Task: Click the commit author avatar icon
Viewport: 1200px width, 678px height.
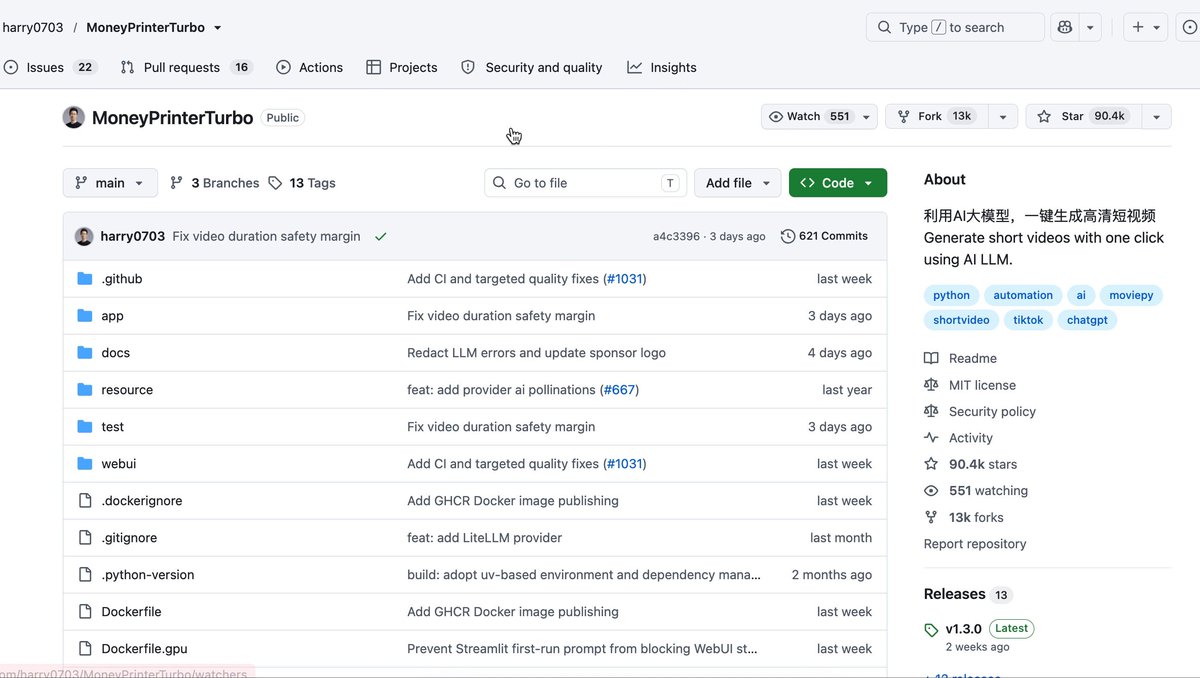Action: (84, 236)
